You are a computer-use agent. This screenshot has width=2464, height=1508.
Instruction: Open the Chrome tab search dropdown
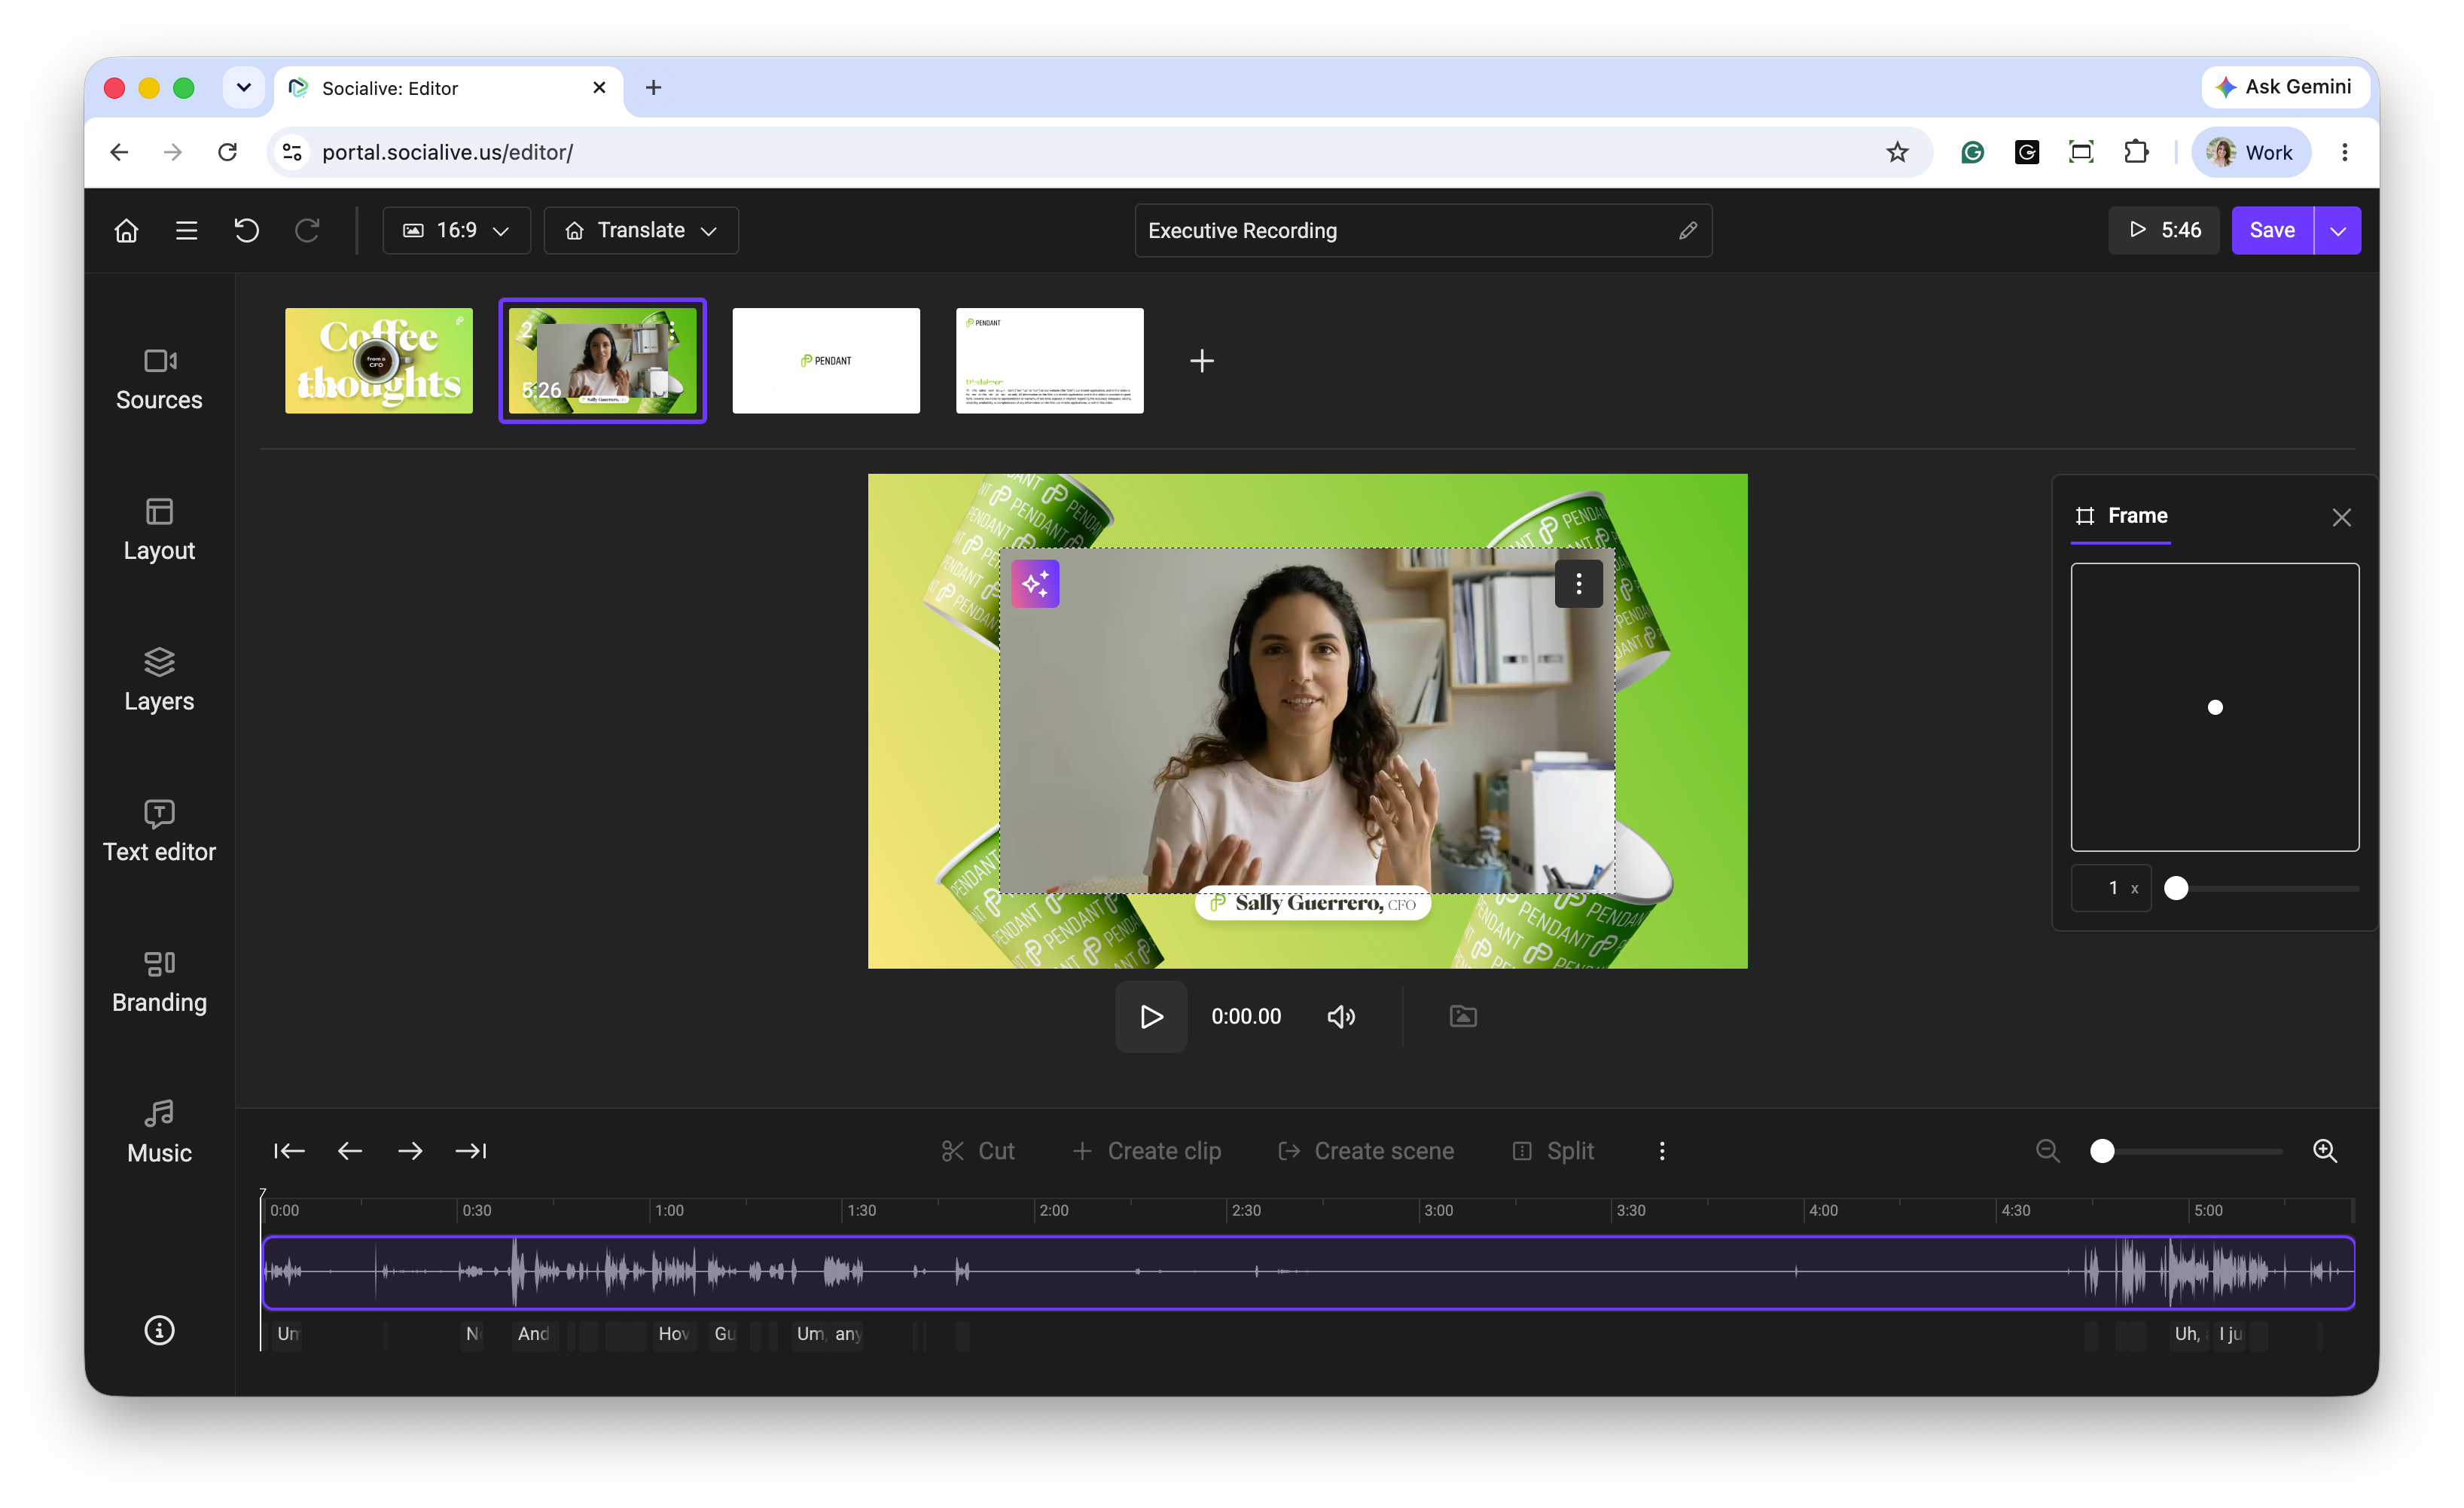(x=243, y=88)
